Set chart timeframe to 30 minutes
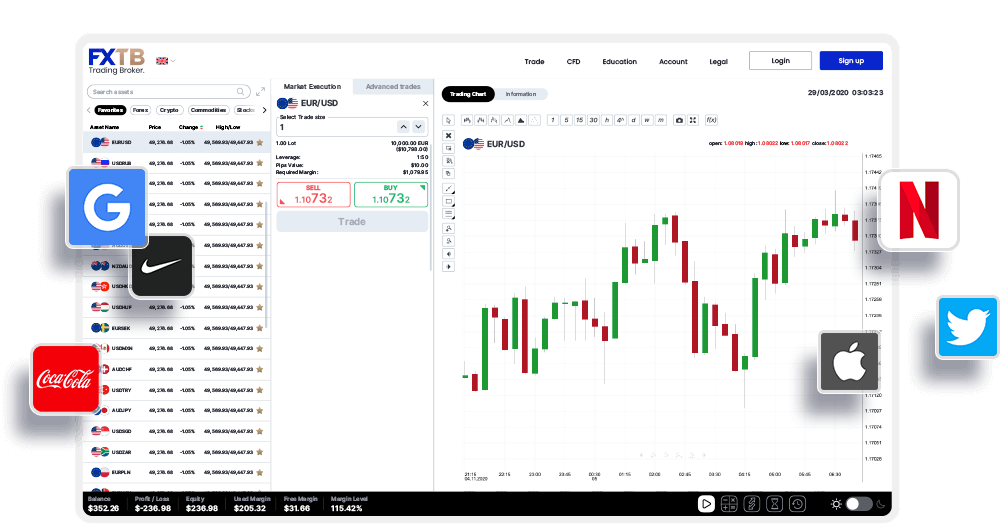Image resolution: width=1001 pixels, height=524 pixels. [593, 120]
